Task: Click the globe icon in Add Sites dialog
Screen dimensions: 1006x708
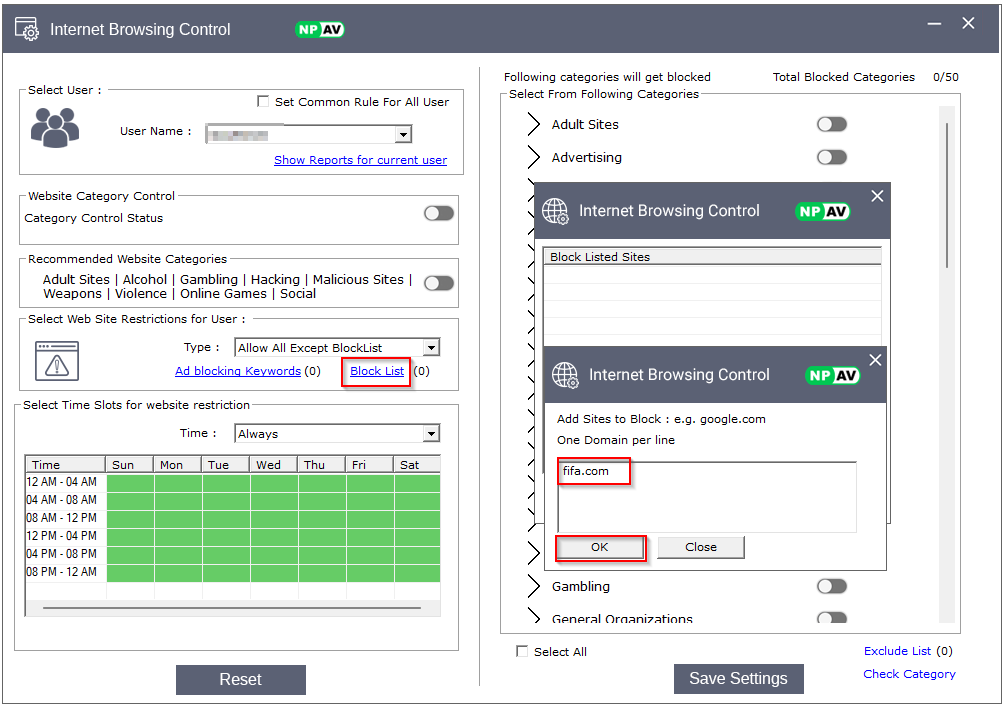Action: [566, 375]
